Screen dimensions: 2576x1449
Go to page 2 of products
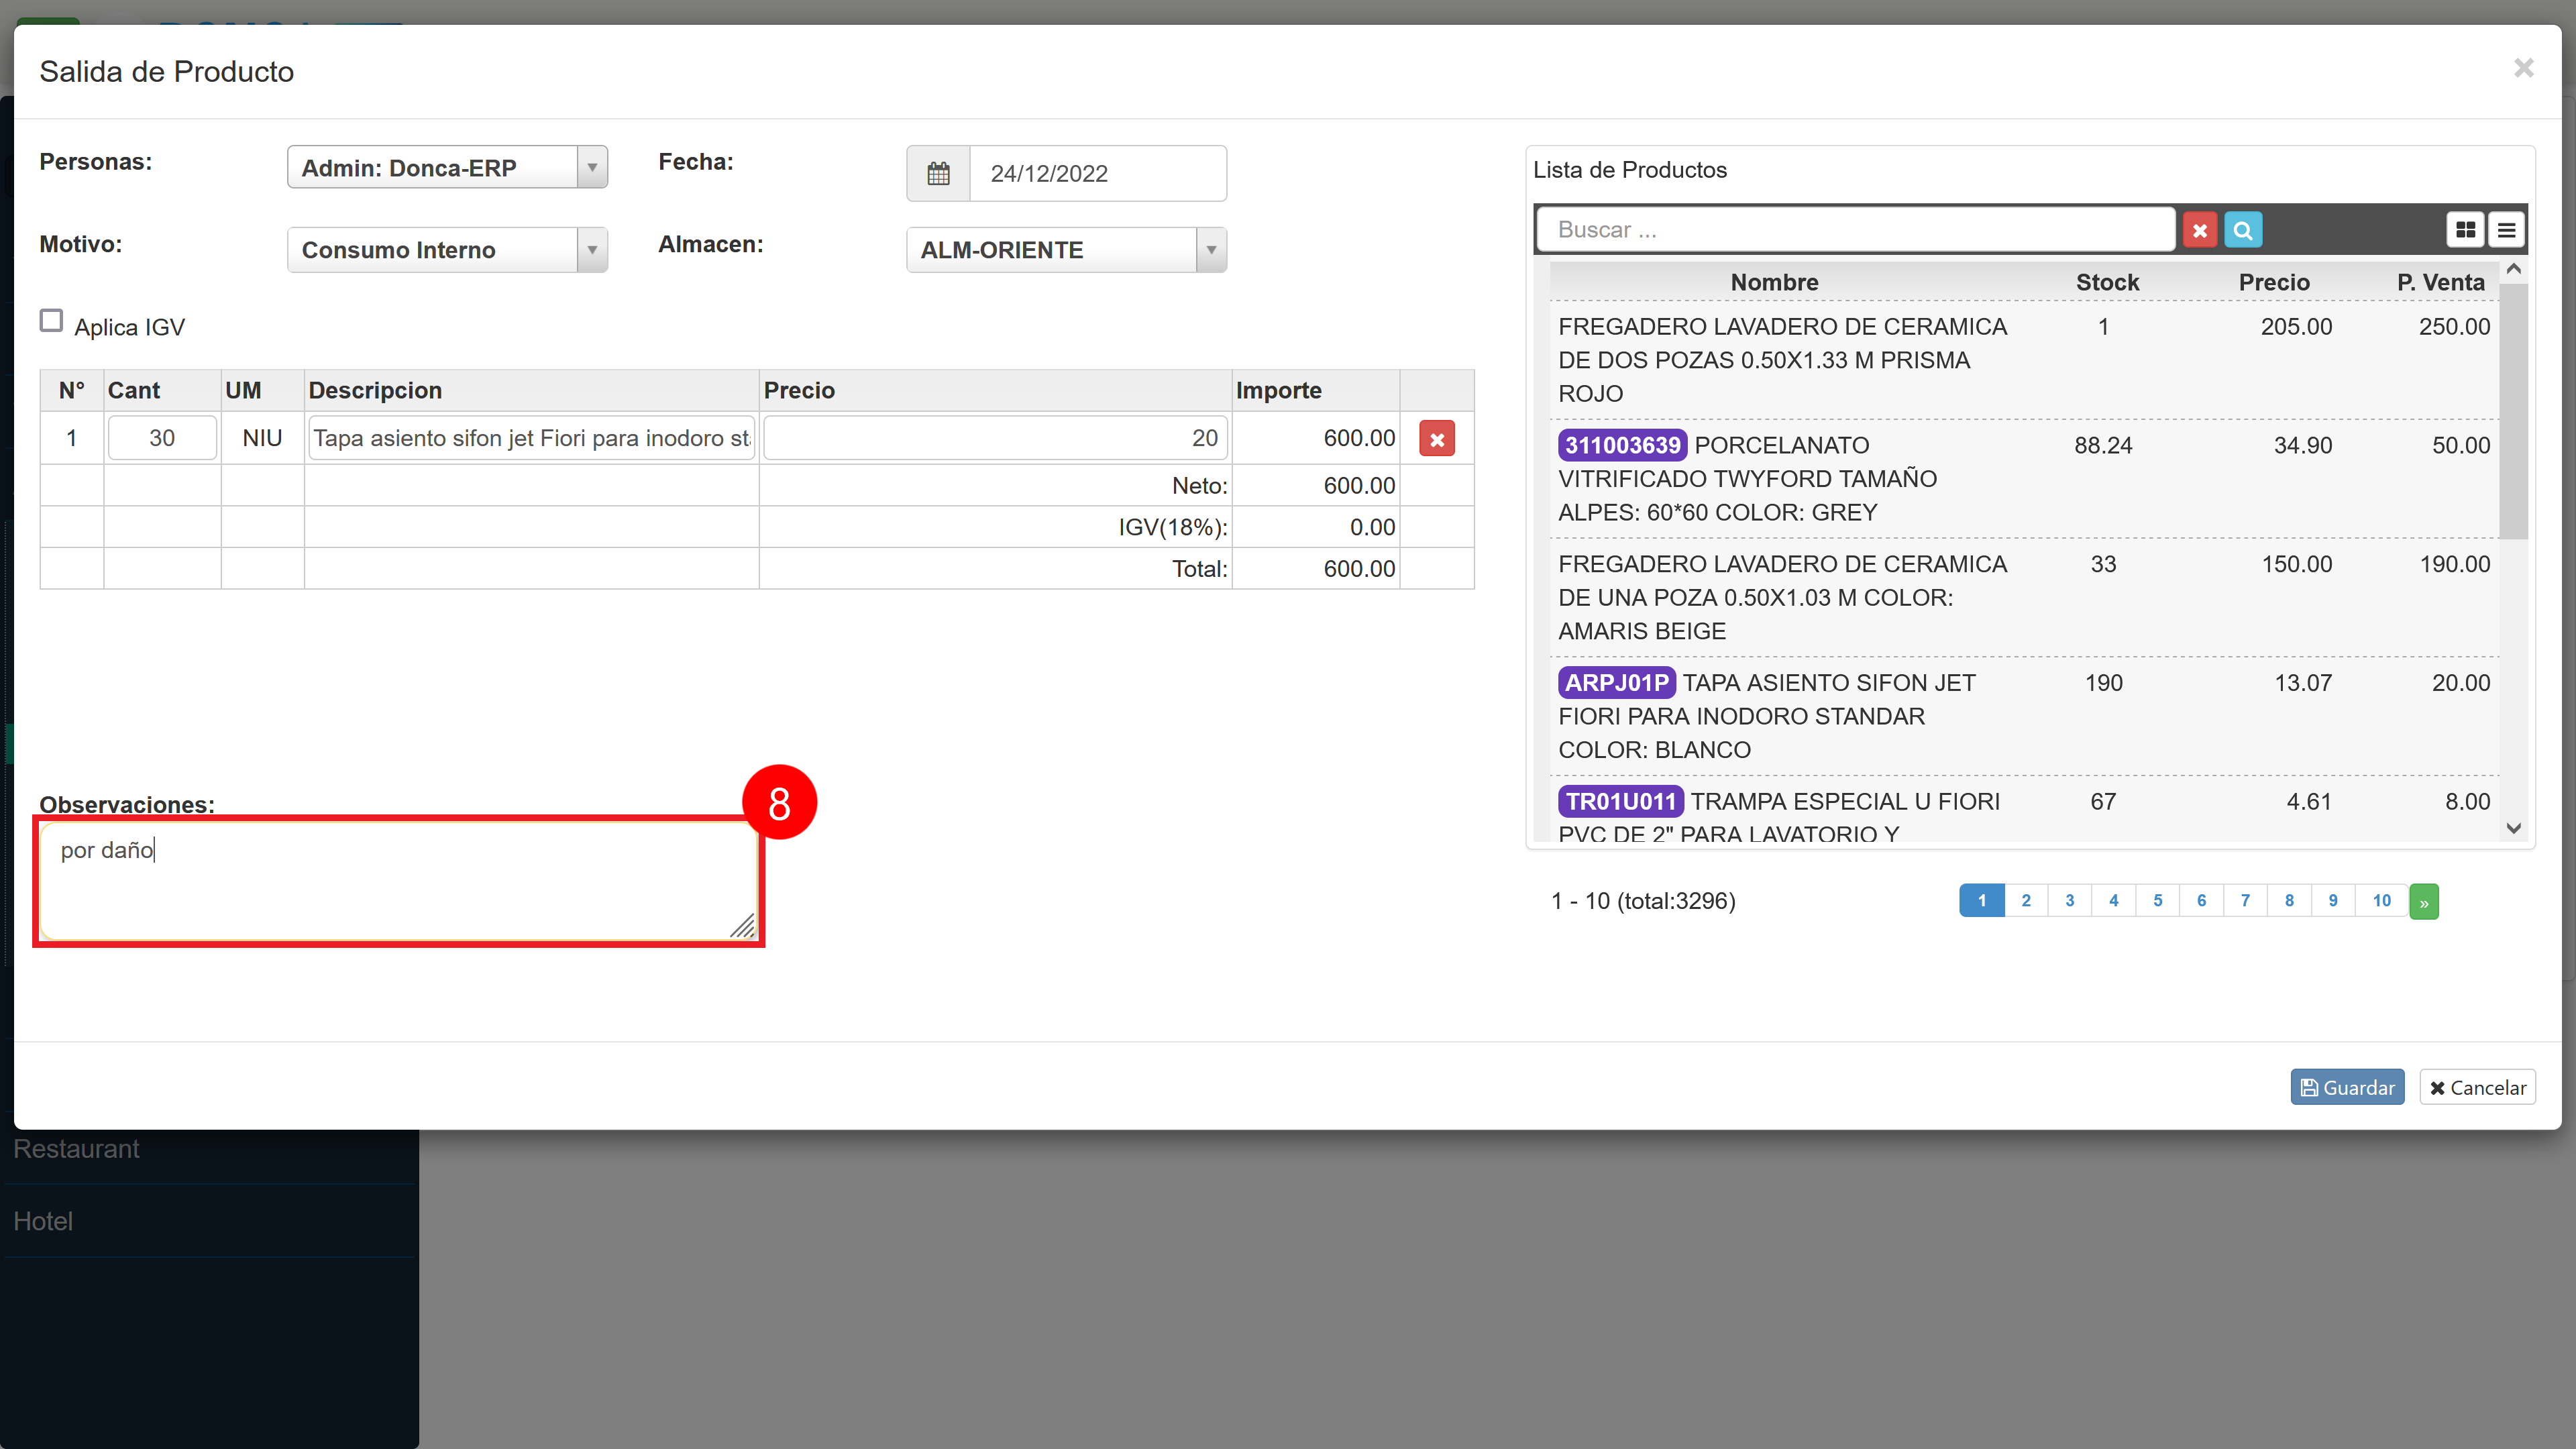click(x=2026, y=901)
